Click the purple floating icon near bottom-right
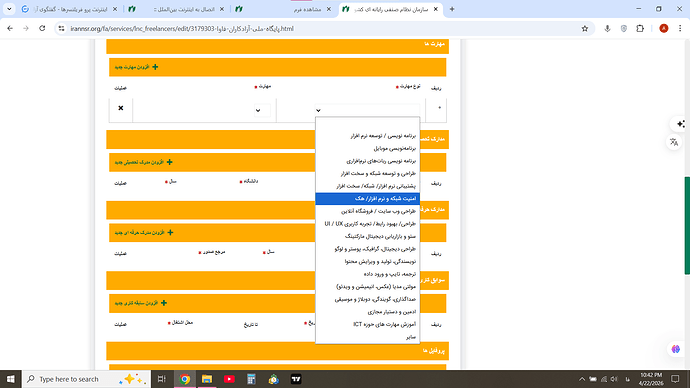 tap(675, 349)
